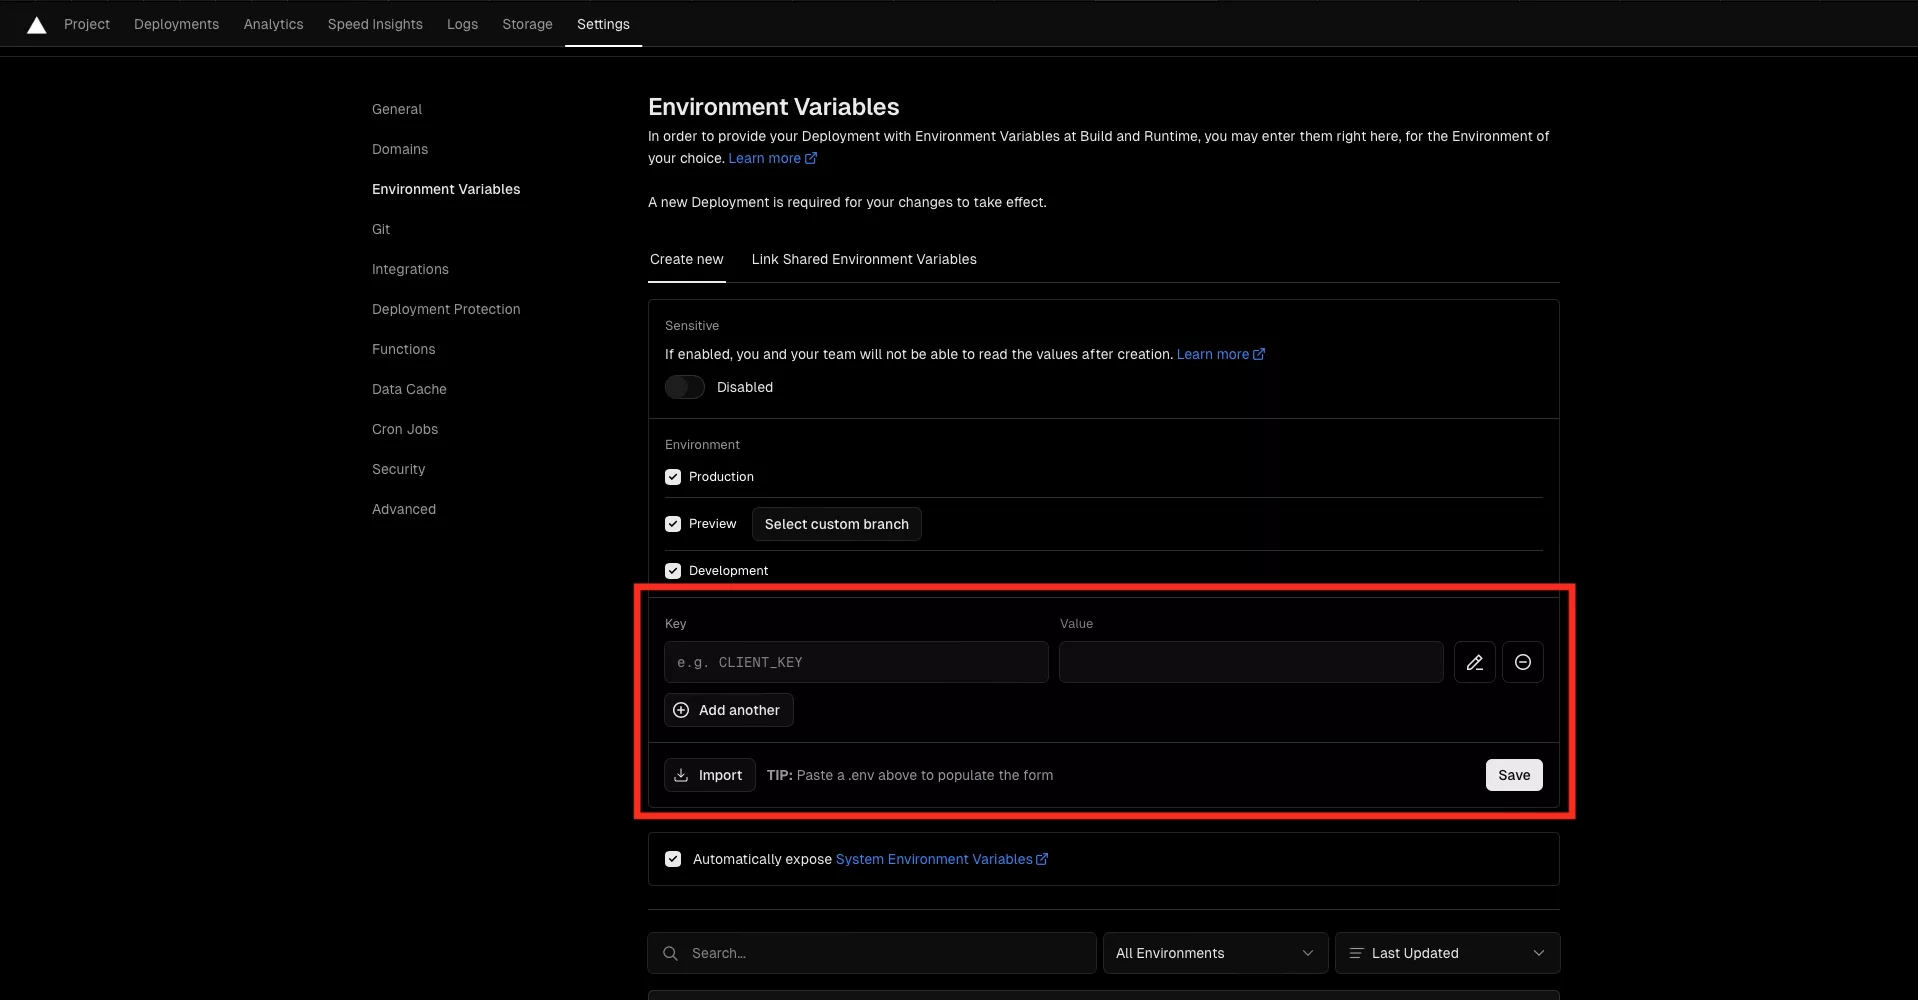The height and width of the screenshot is (1000, 1918).
Task: Click the Vercel triangle logo
Action: click(37, 25)
